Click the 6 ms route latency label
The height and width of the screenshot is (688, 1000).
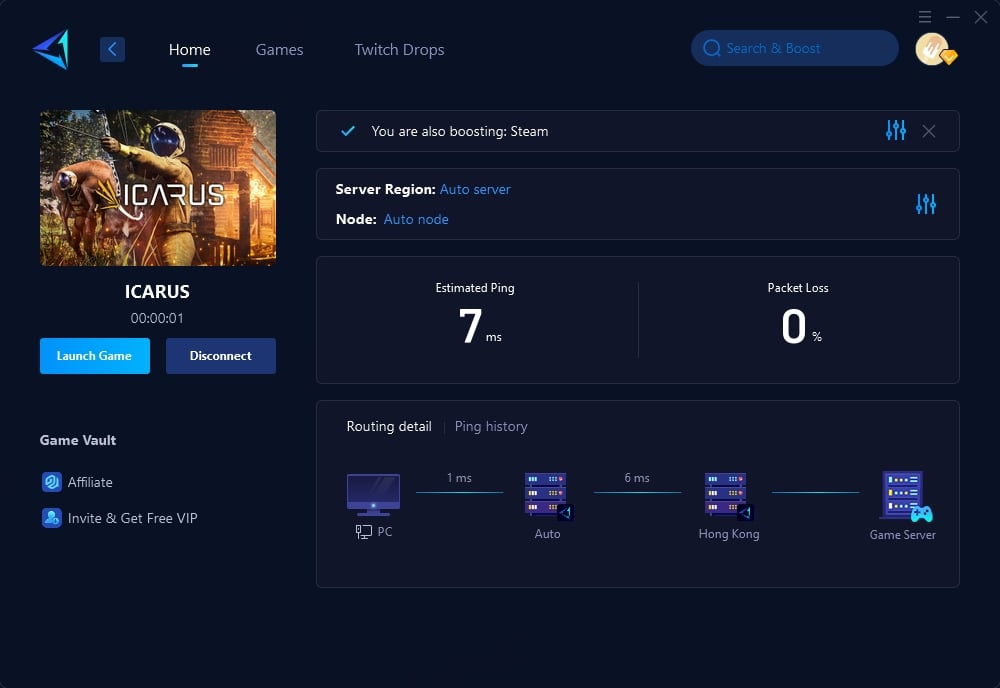pos(637,478)
